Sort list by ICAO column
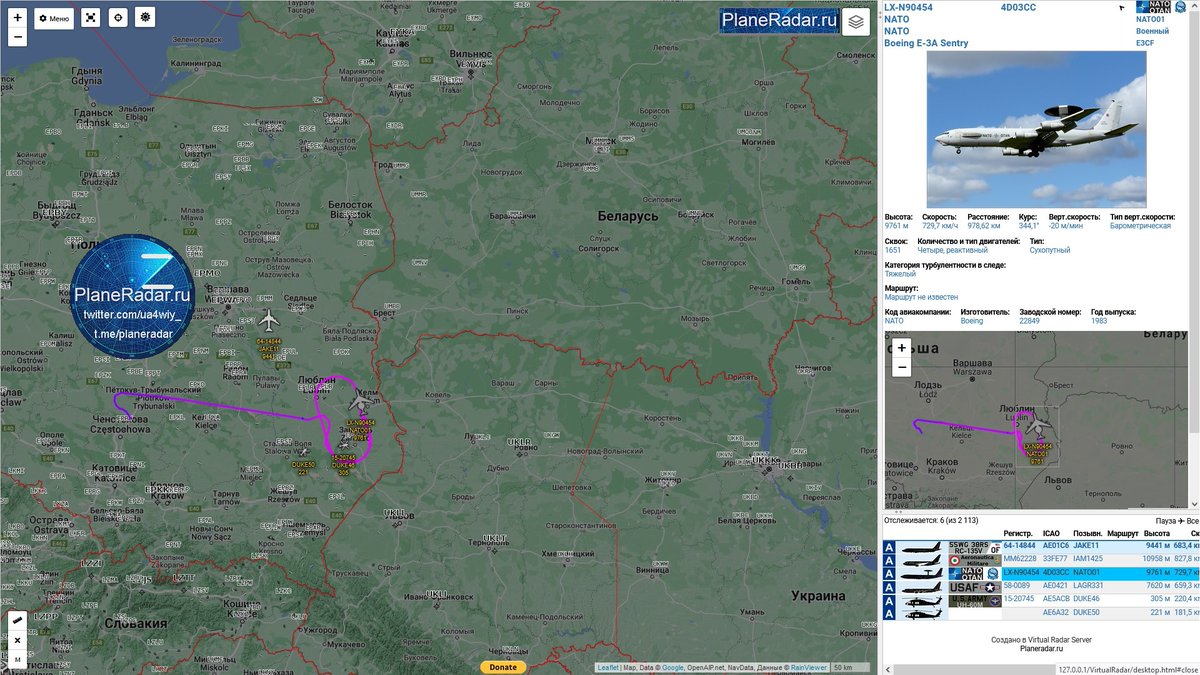Image resolution: width=1200 pixels, height=675 pixels. pos(1052,534)
